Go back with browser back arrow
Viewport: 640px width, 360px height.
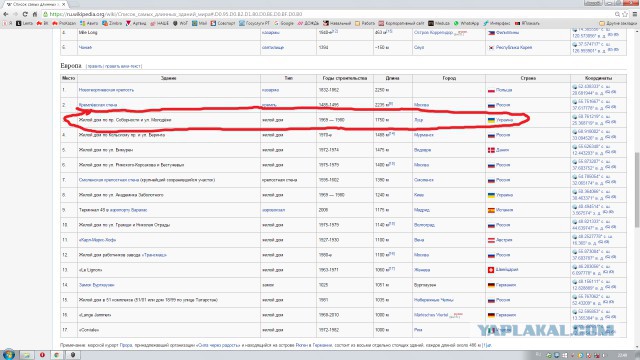click(6, 14)
